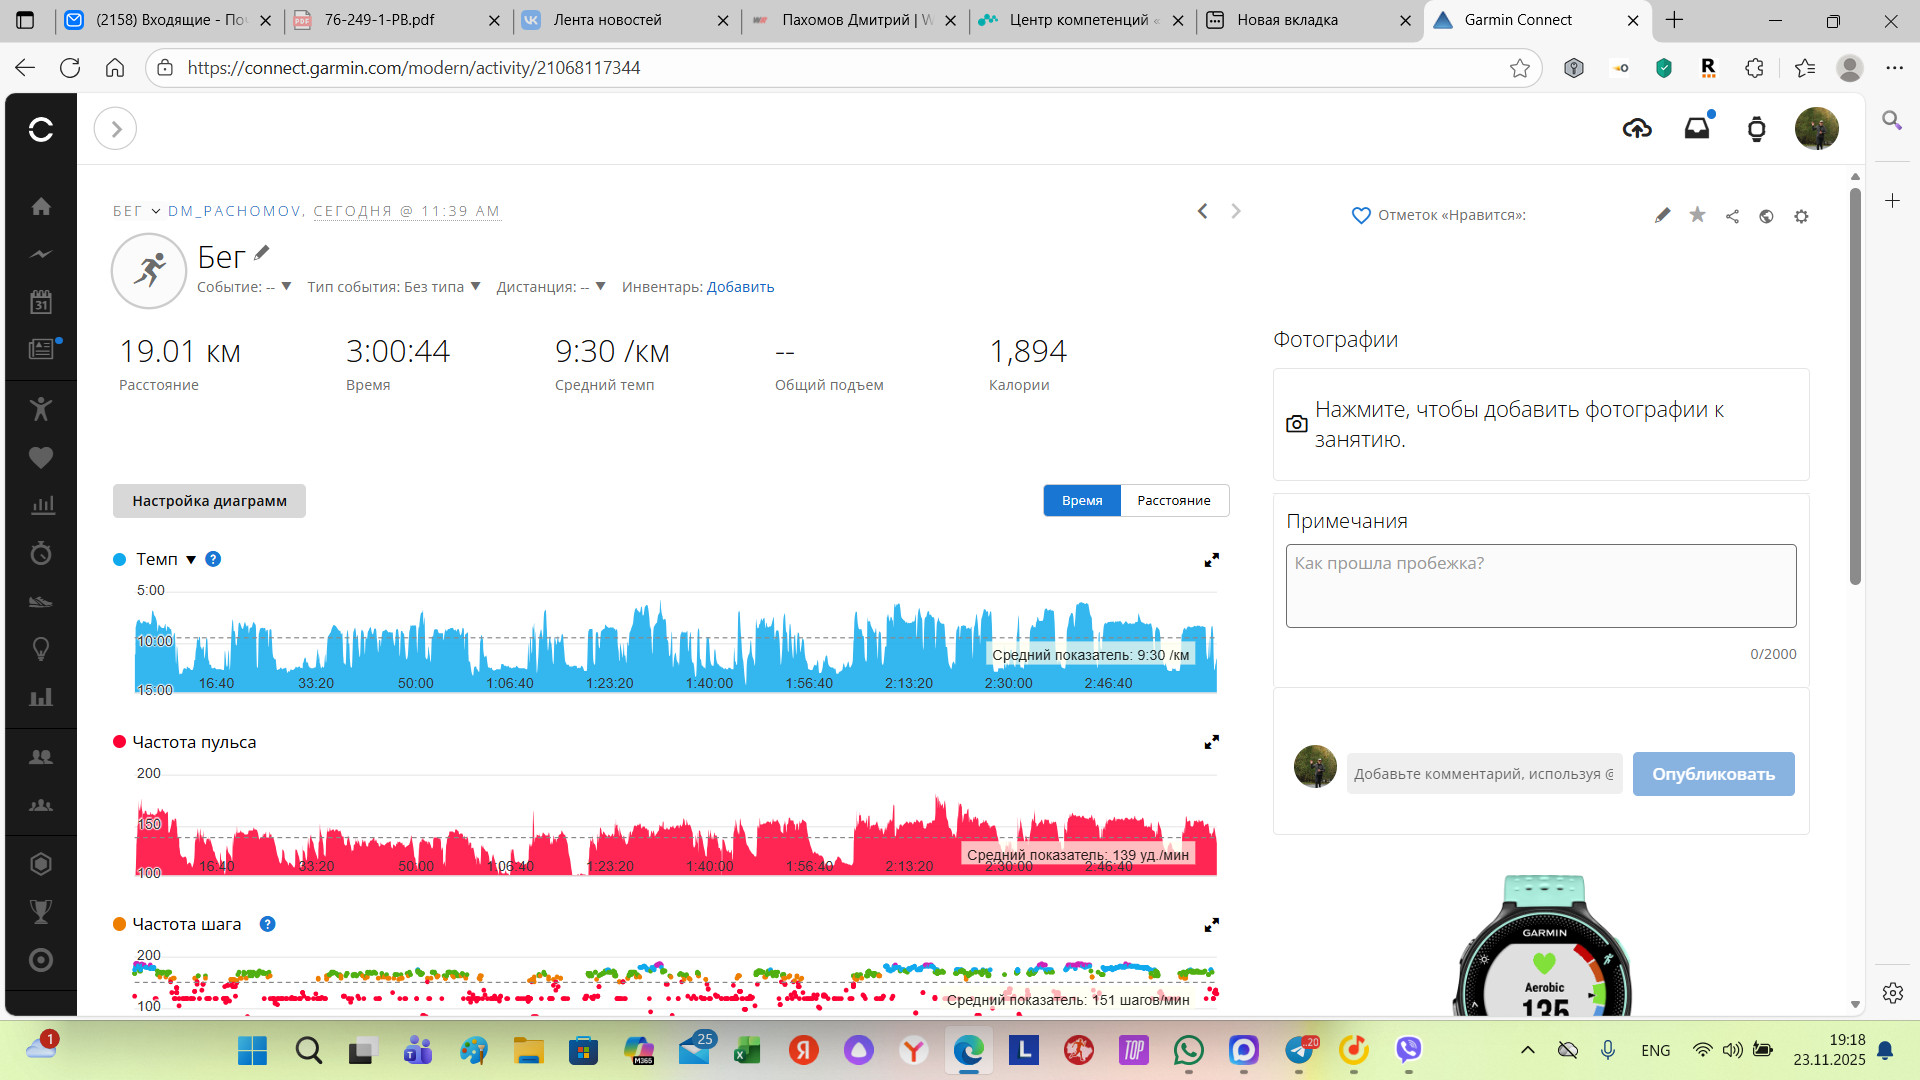
Task: Open health stats heart icon in the sidebar
Action: click(x=41, y=457)
